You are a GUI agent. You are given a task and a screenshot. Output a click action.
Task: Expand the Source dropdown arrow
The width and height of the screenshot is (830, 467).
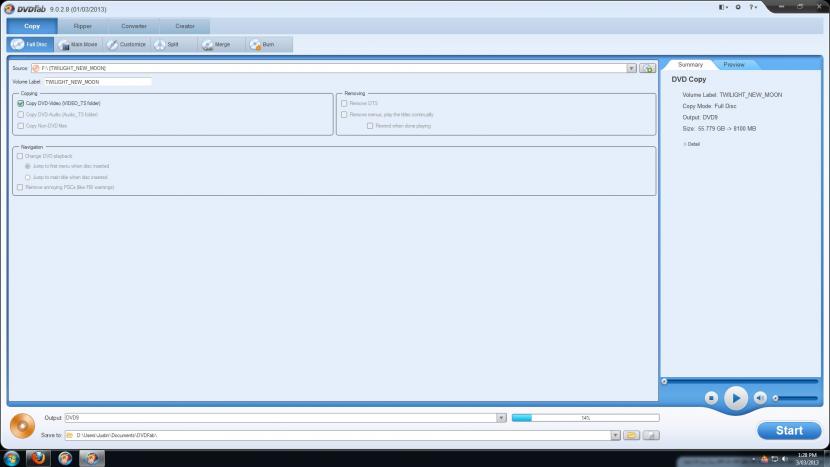[x=631, y=68]
